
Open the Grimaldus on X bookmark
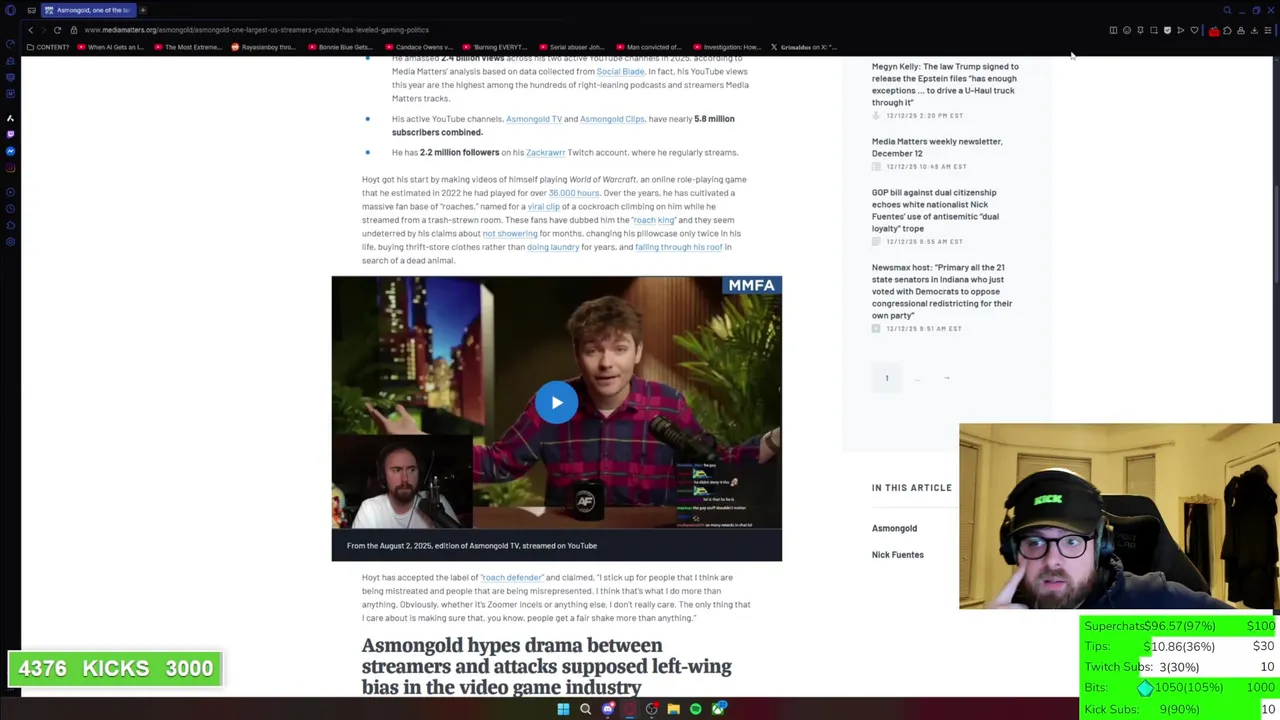[x=803, y=47]
